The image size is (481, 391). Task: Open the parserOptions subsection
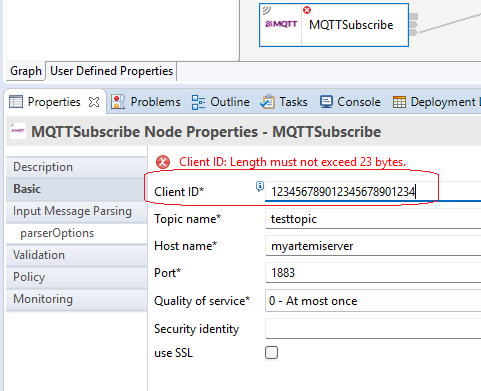[x=77, y=233]
